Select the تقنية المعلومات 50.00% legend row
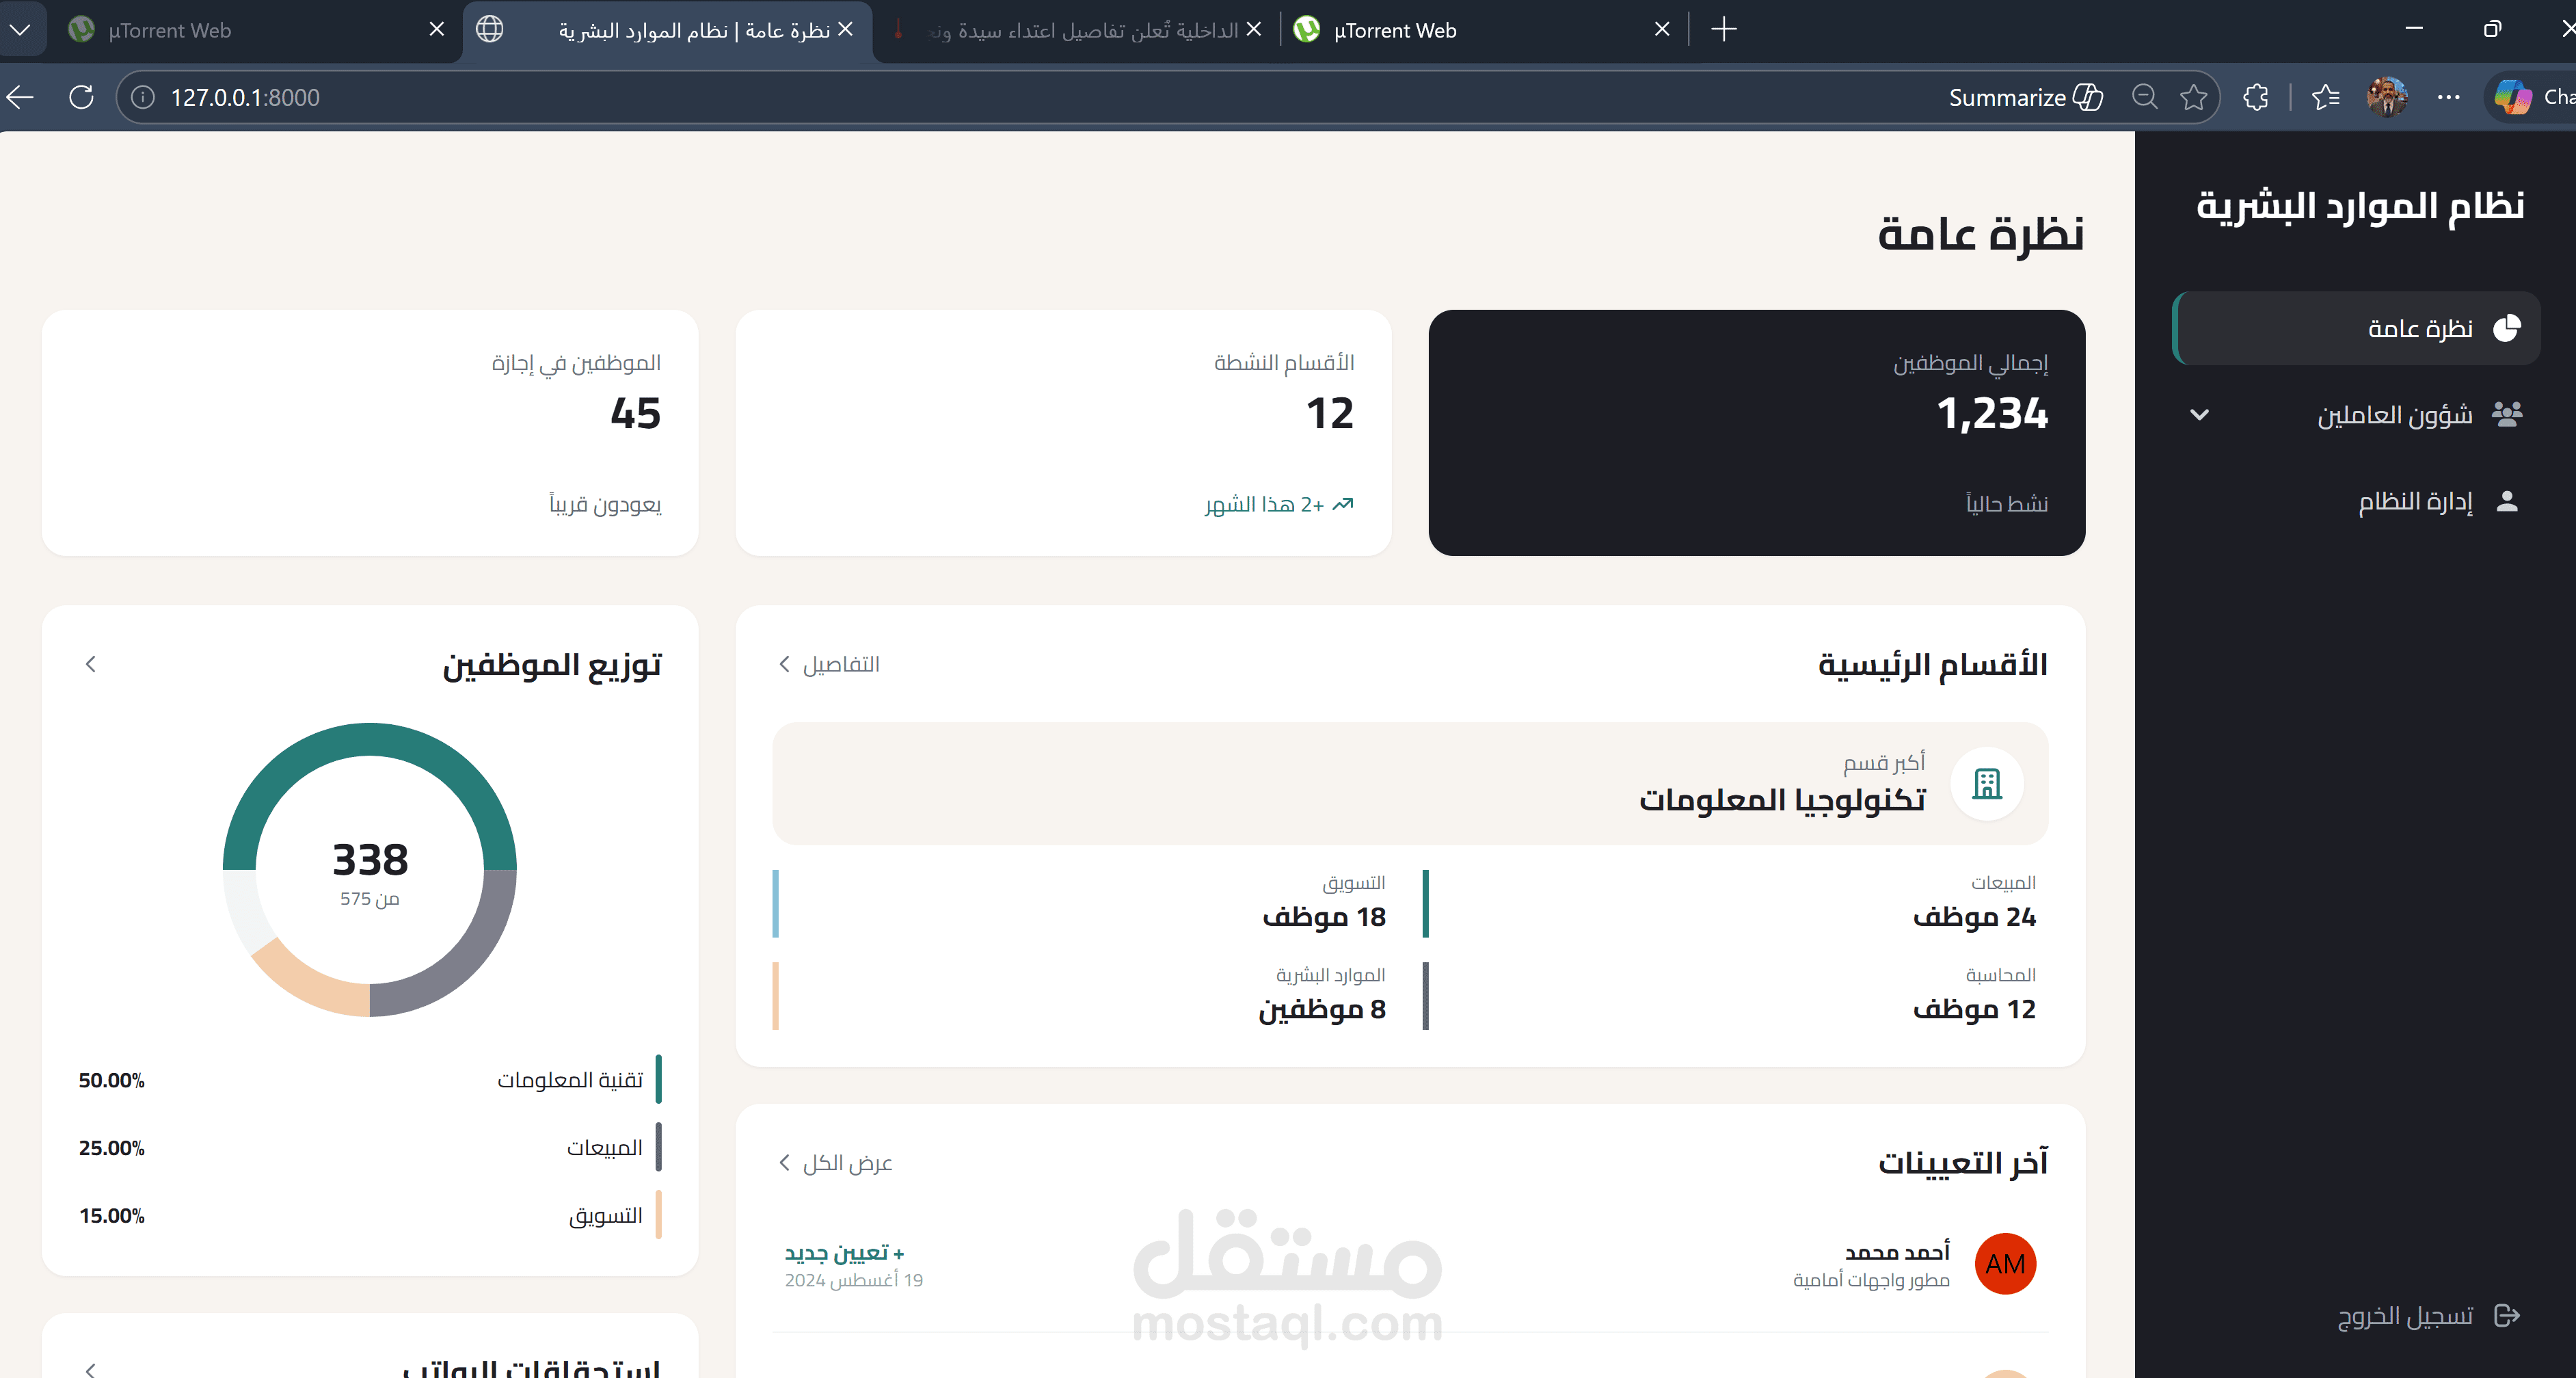Image resolution: width=2576 pixels, height=1378 pixels. point(370,1080)
